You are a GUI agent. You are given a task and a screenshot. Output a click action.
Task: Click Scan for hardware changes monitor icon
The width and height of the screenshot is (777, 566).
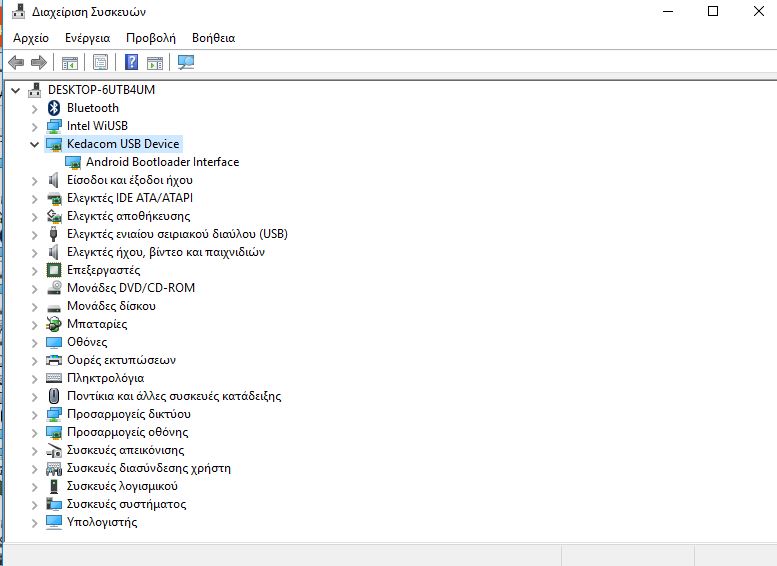185,63
